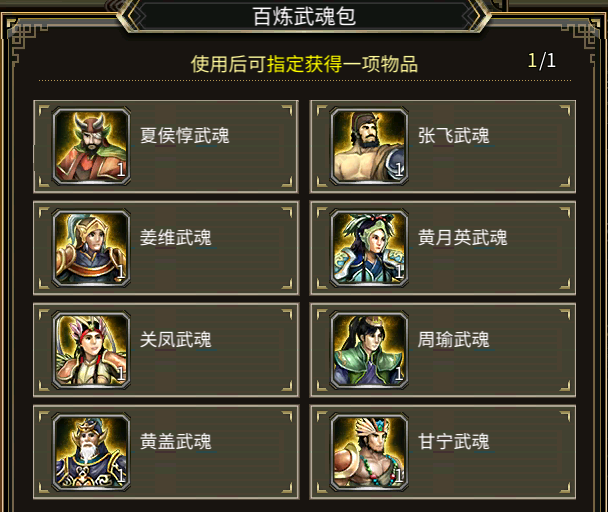This screenshot has width=608, height=512.
Task: Click the 姜维 golden-helmet portrait icon
Action: [x=91, y=248]
